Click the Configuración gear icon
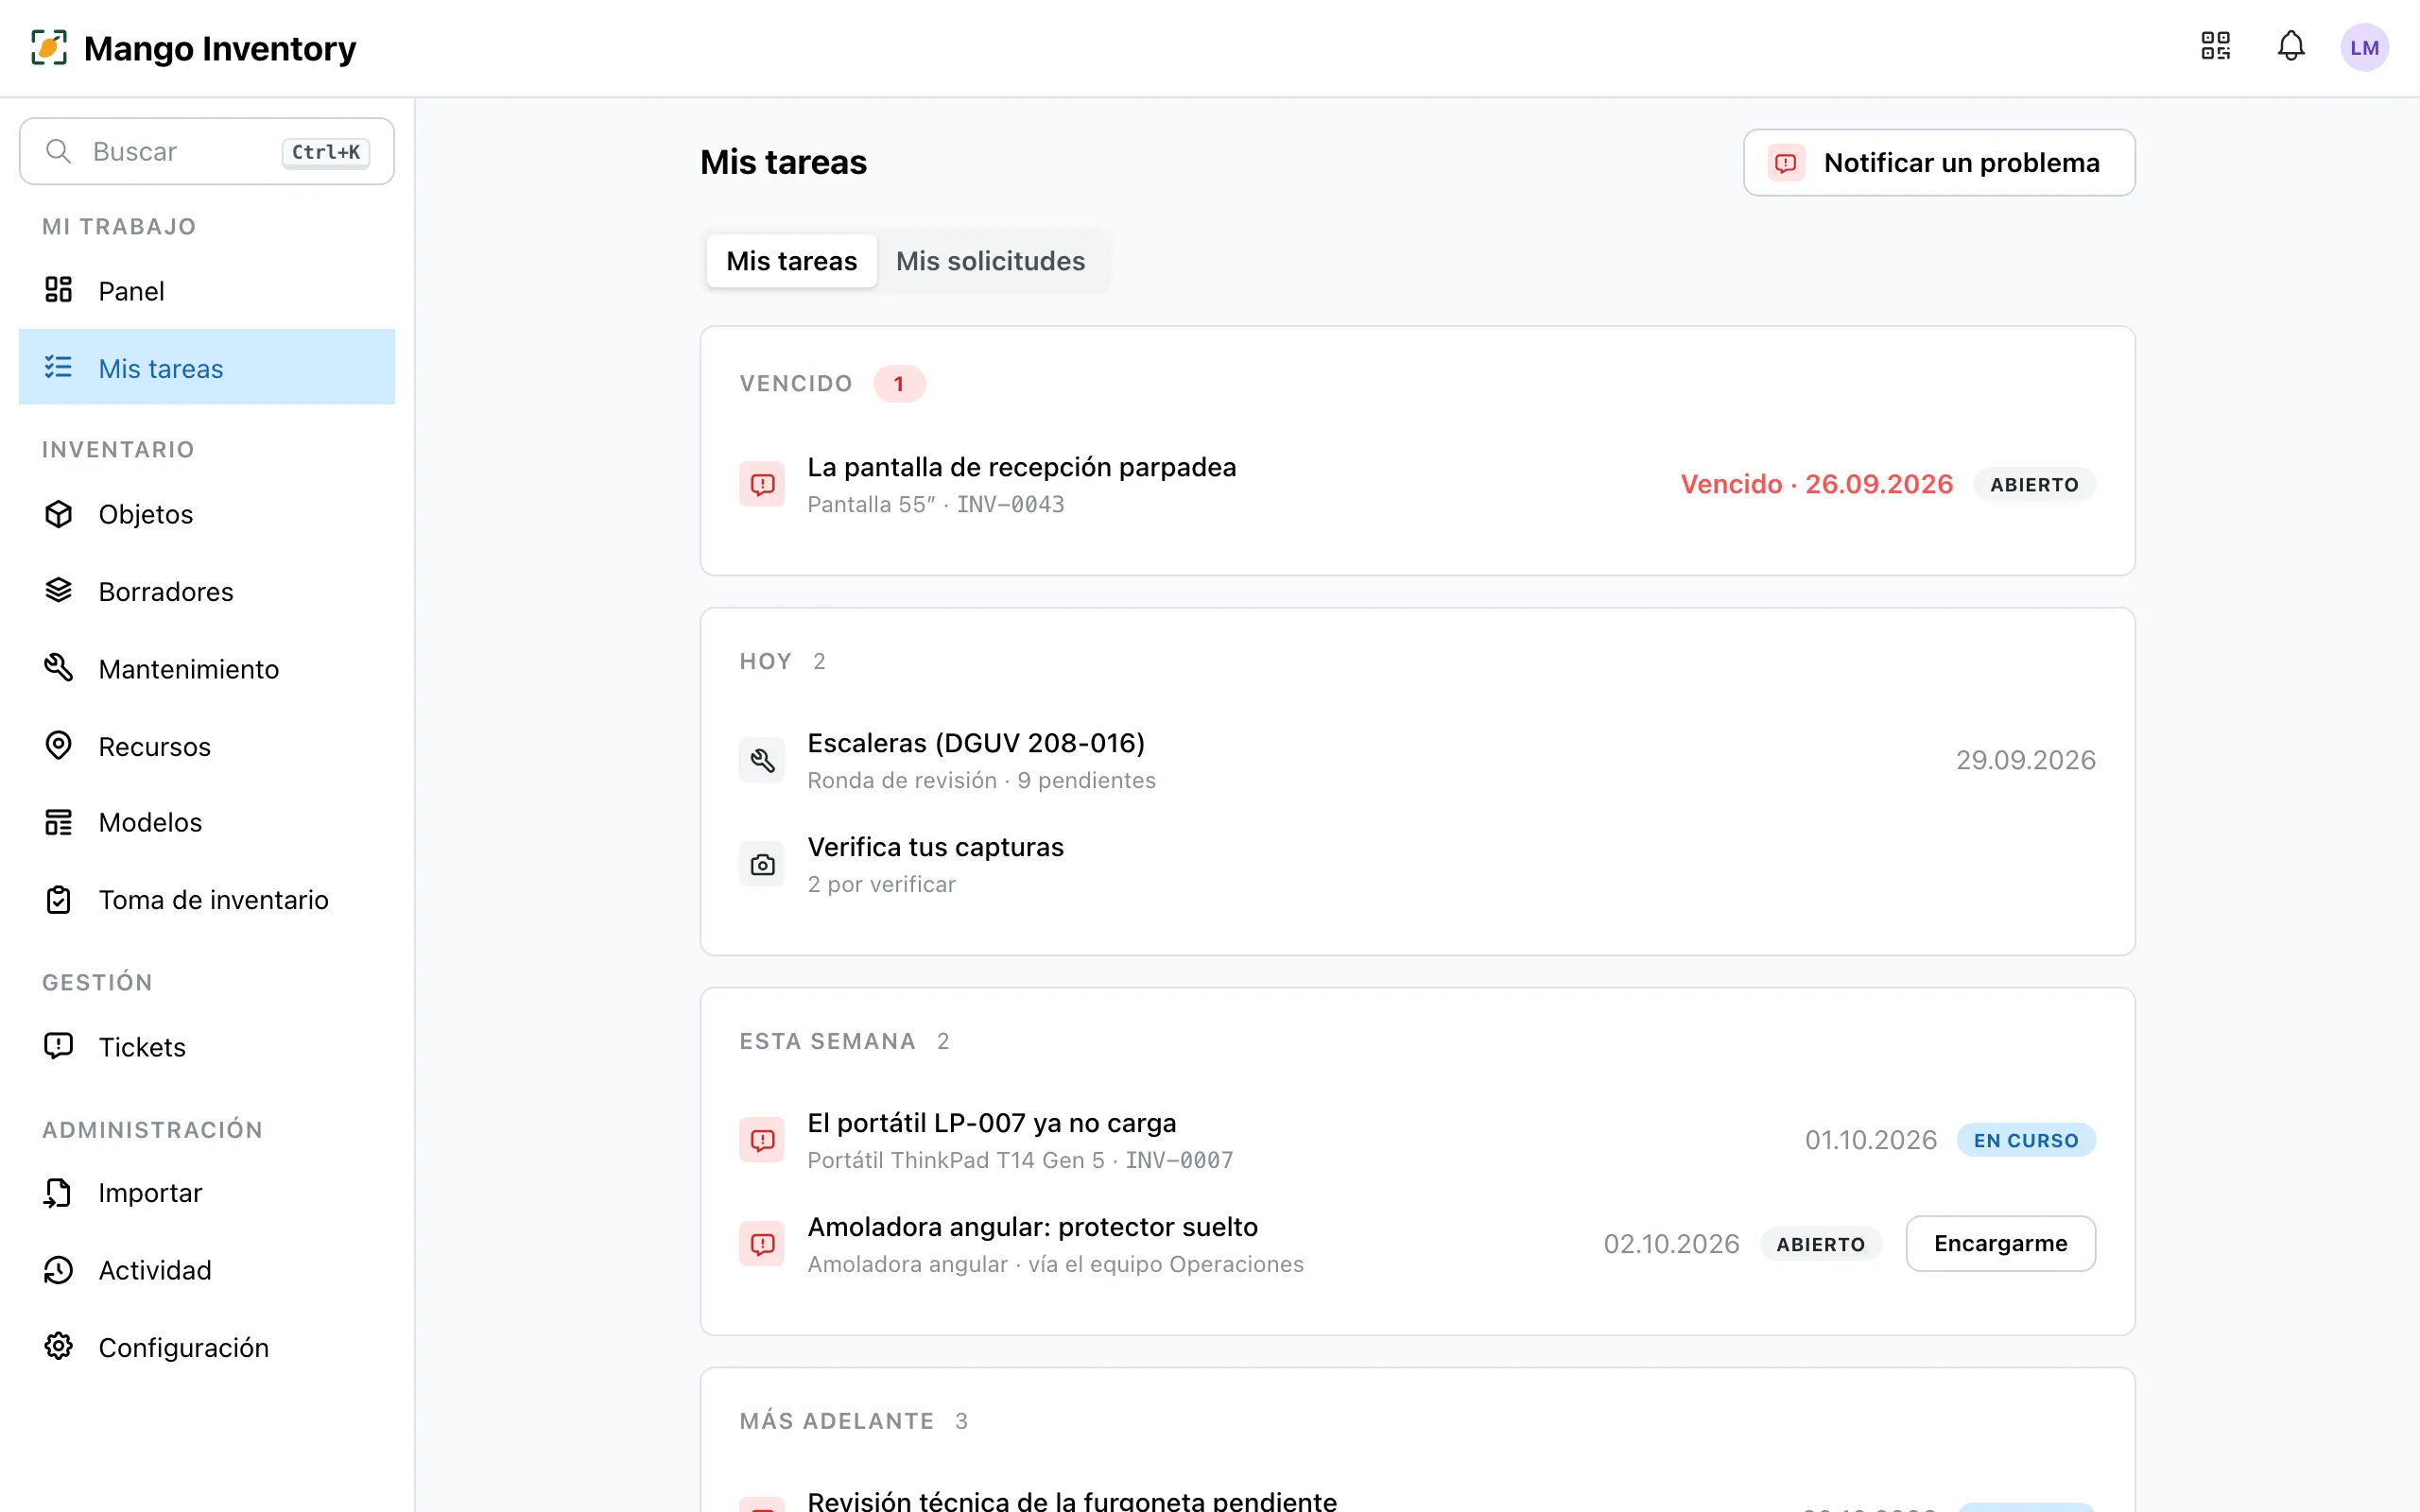Image resolution: width=2420 pixels, height=1512 pixels. tap(59, 1347)
